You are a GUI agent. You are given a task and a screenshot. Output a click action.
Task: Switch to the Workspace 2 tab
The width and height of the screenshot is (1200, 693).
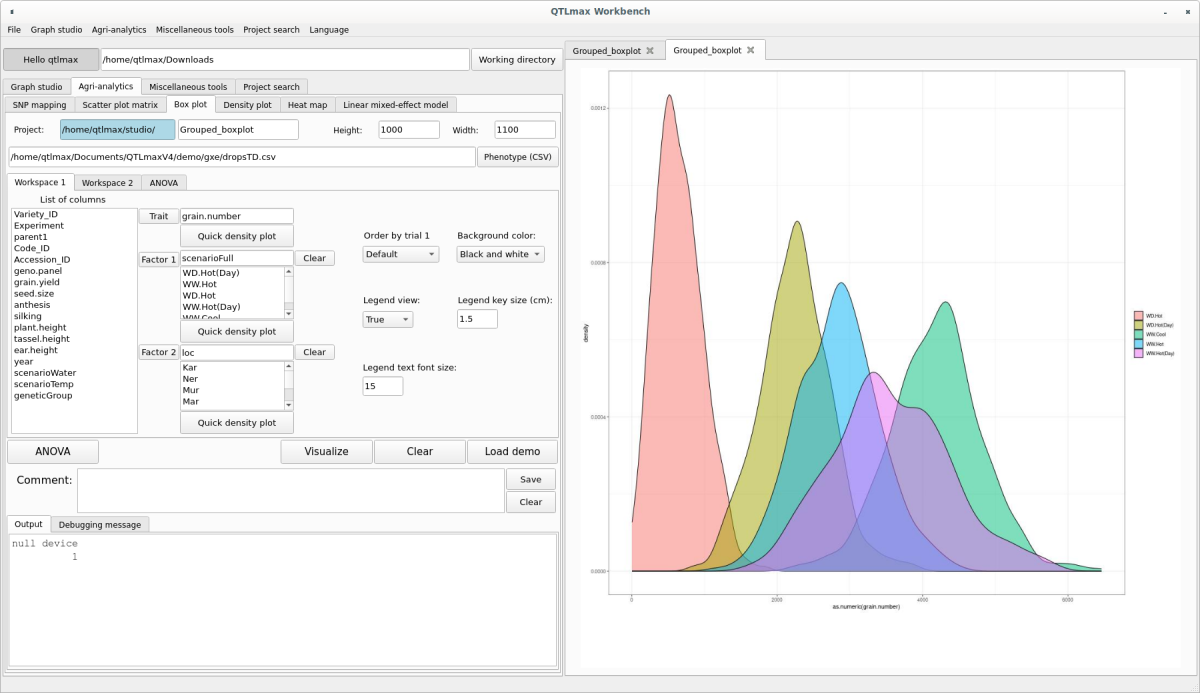[107, 183]
